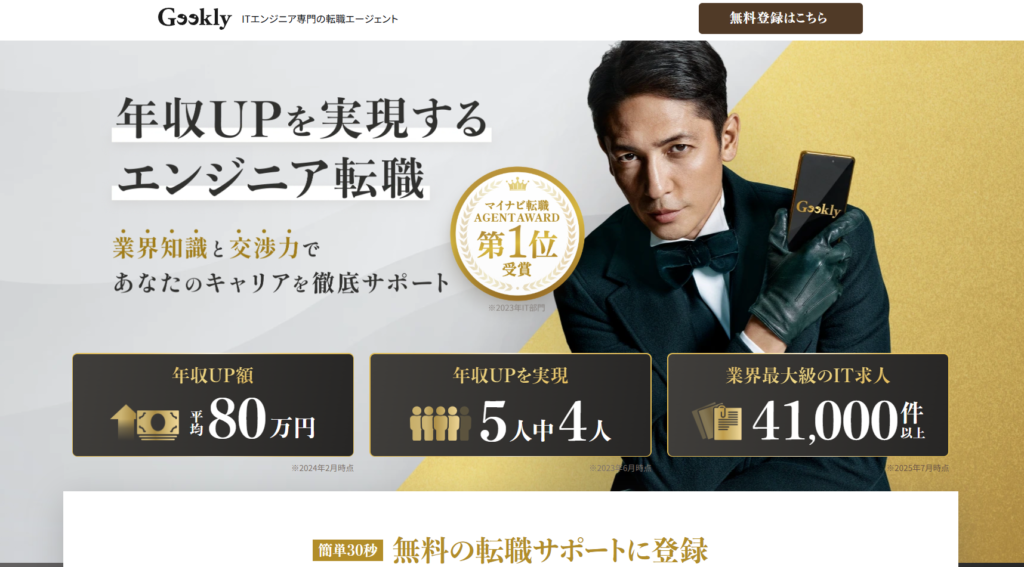Click the エンジニア転職 headline text

[271, 176]
